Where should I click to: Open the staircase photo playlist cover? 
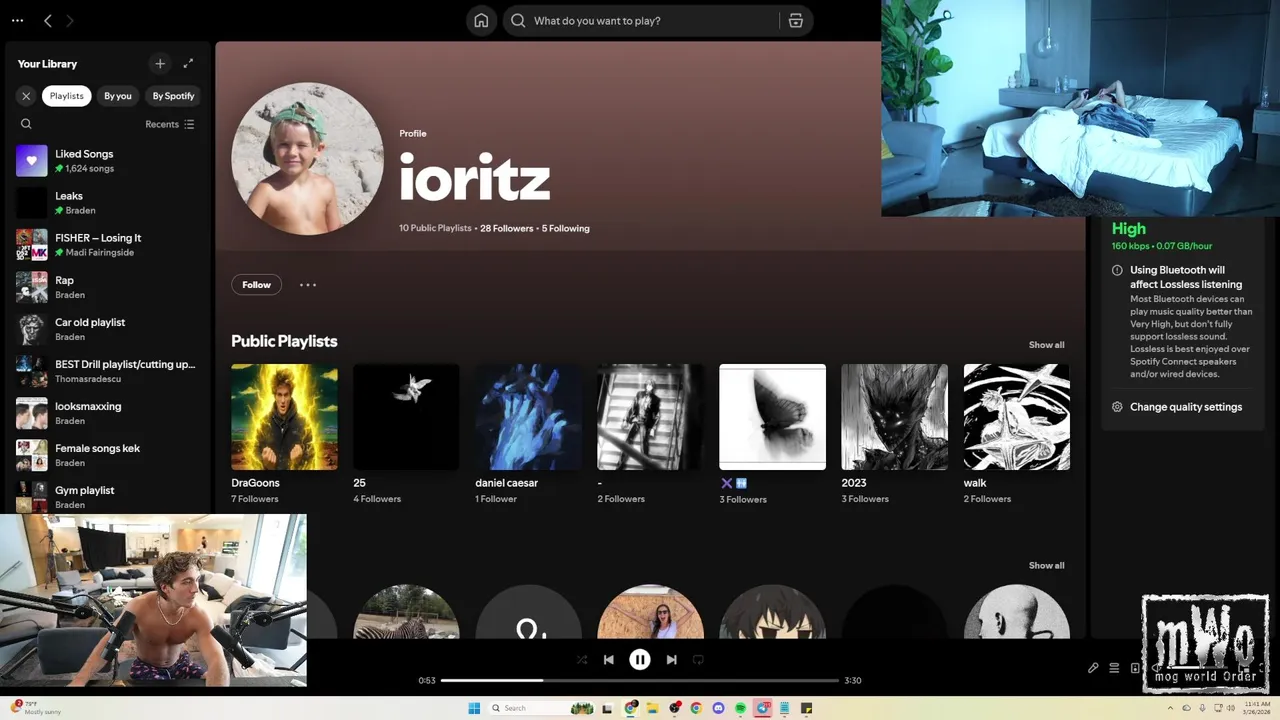(x=650, y=417)
